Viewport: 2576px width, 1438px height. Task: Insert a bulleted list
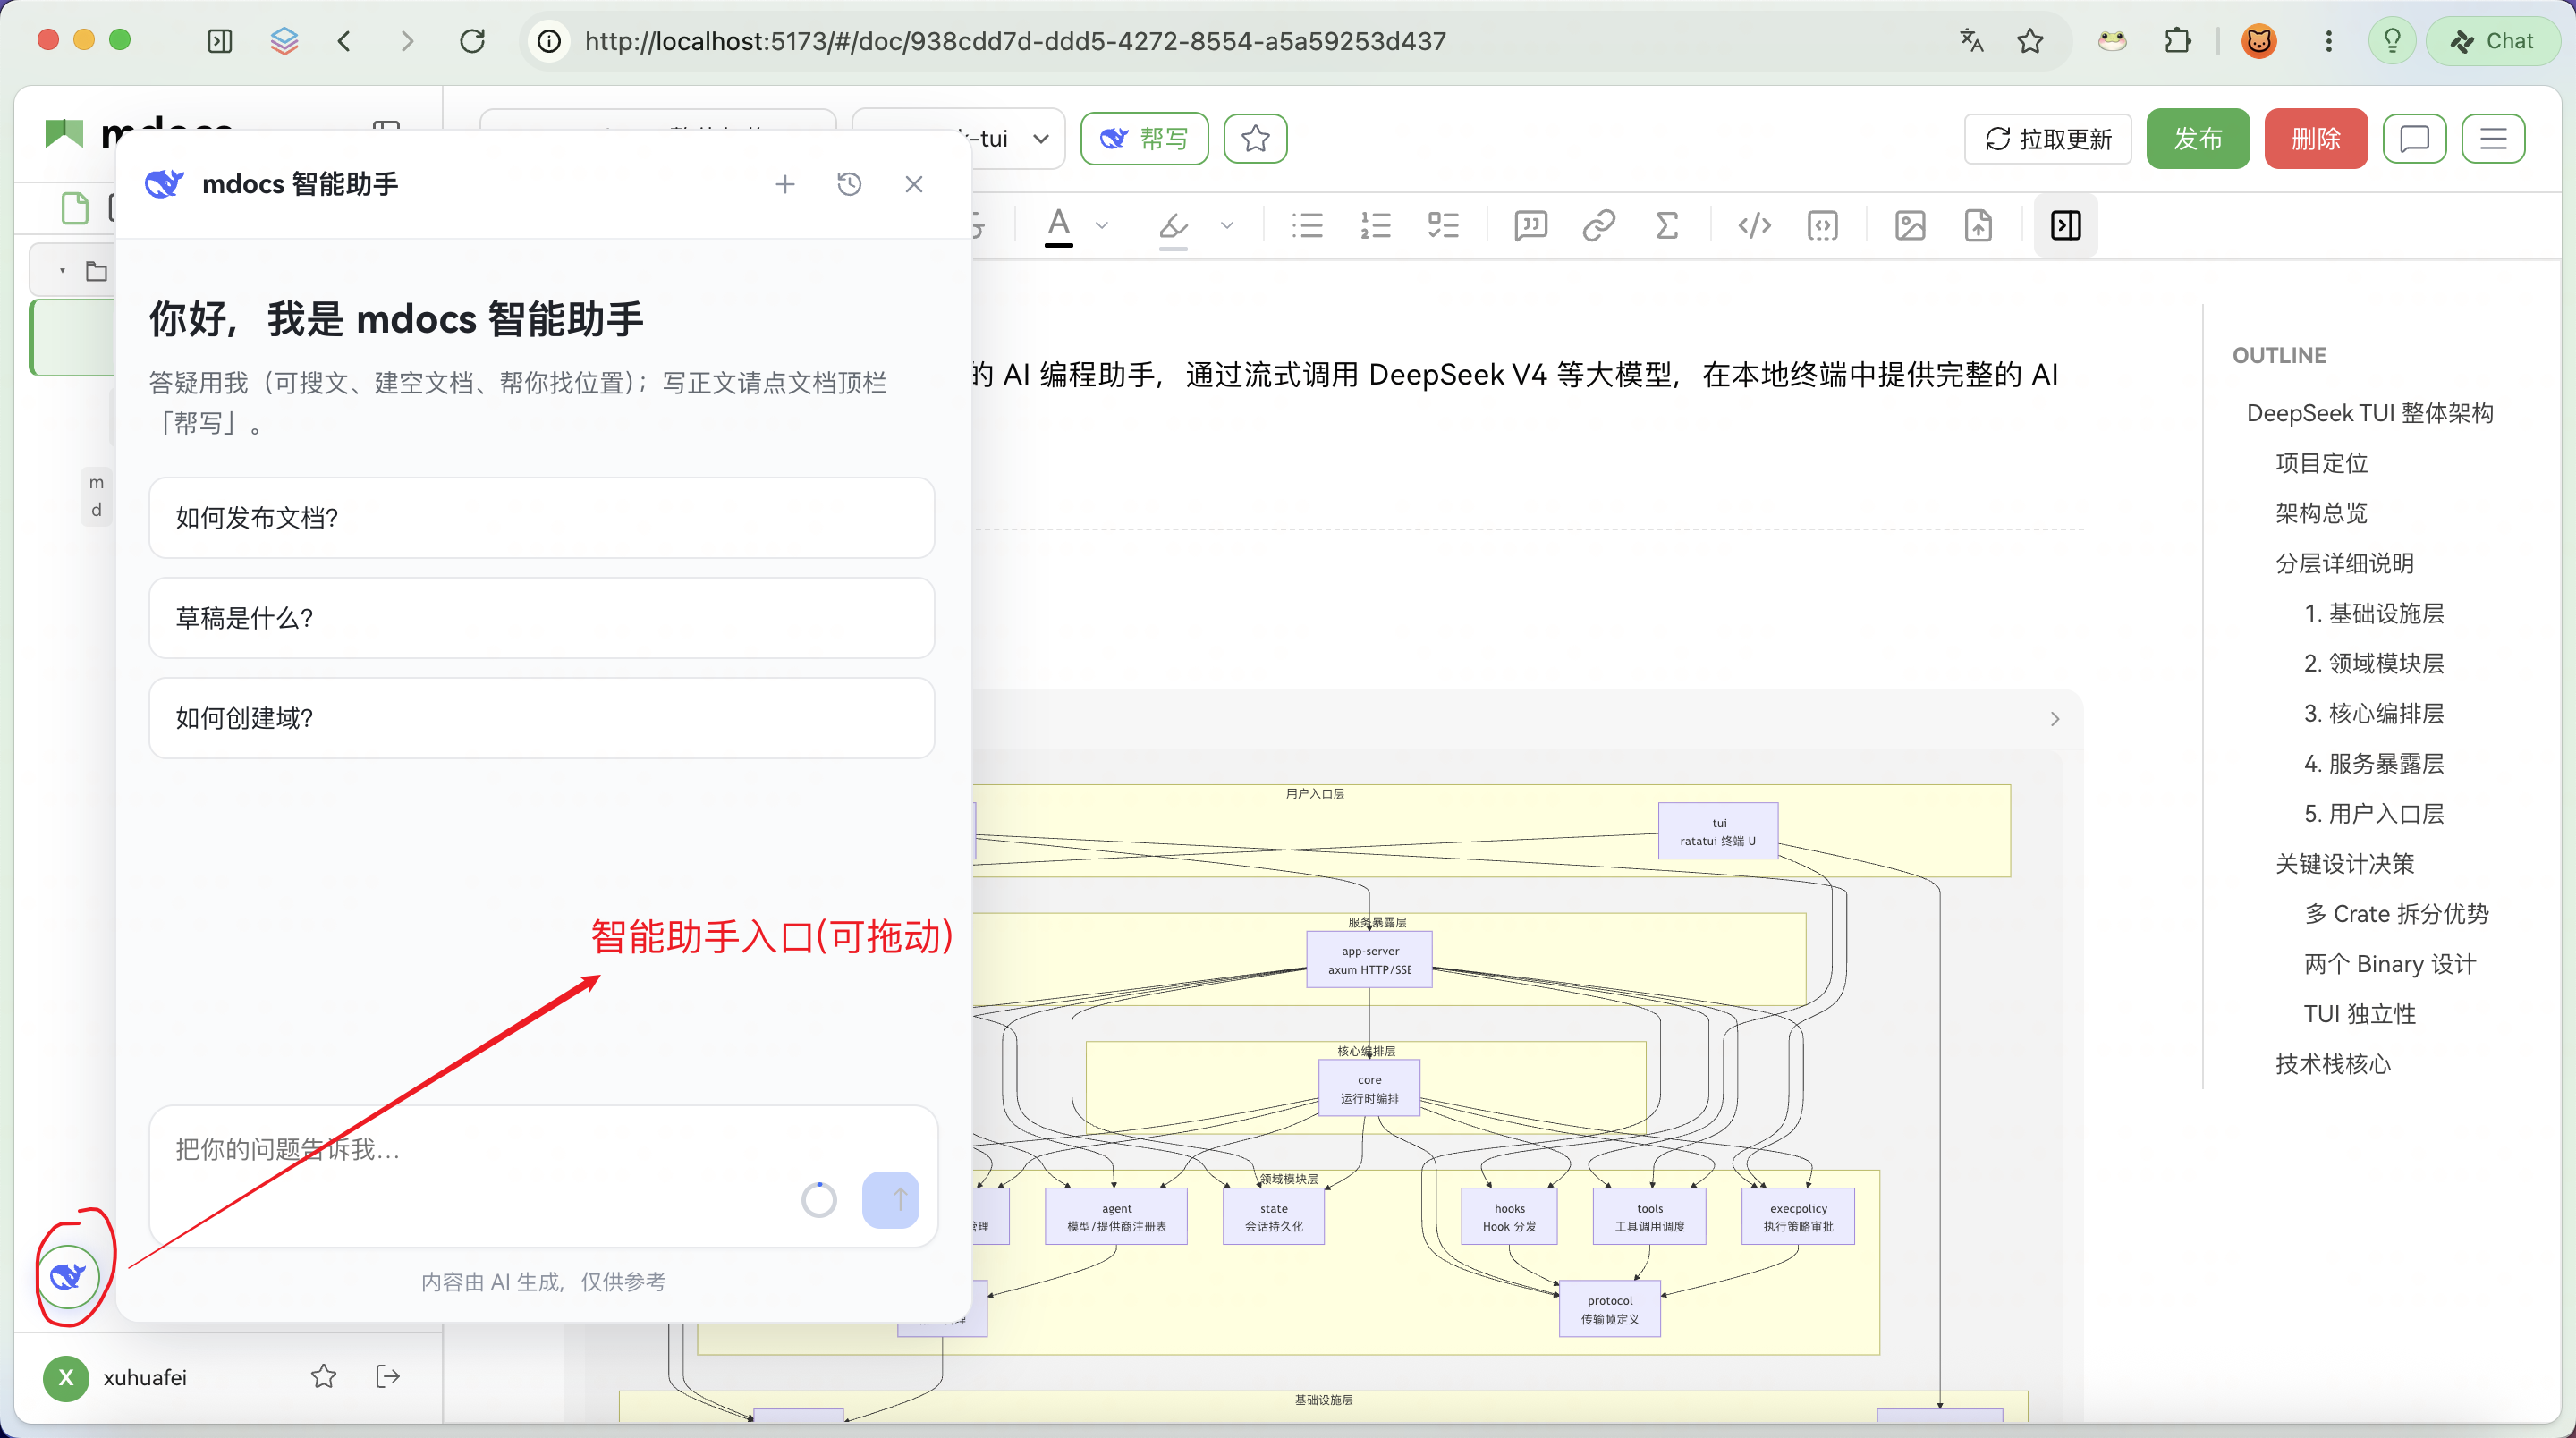(x=1307, y=225)
